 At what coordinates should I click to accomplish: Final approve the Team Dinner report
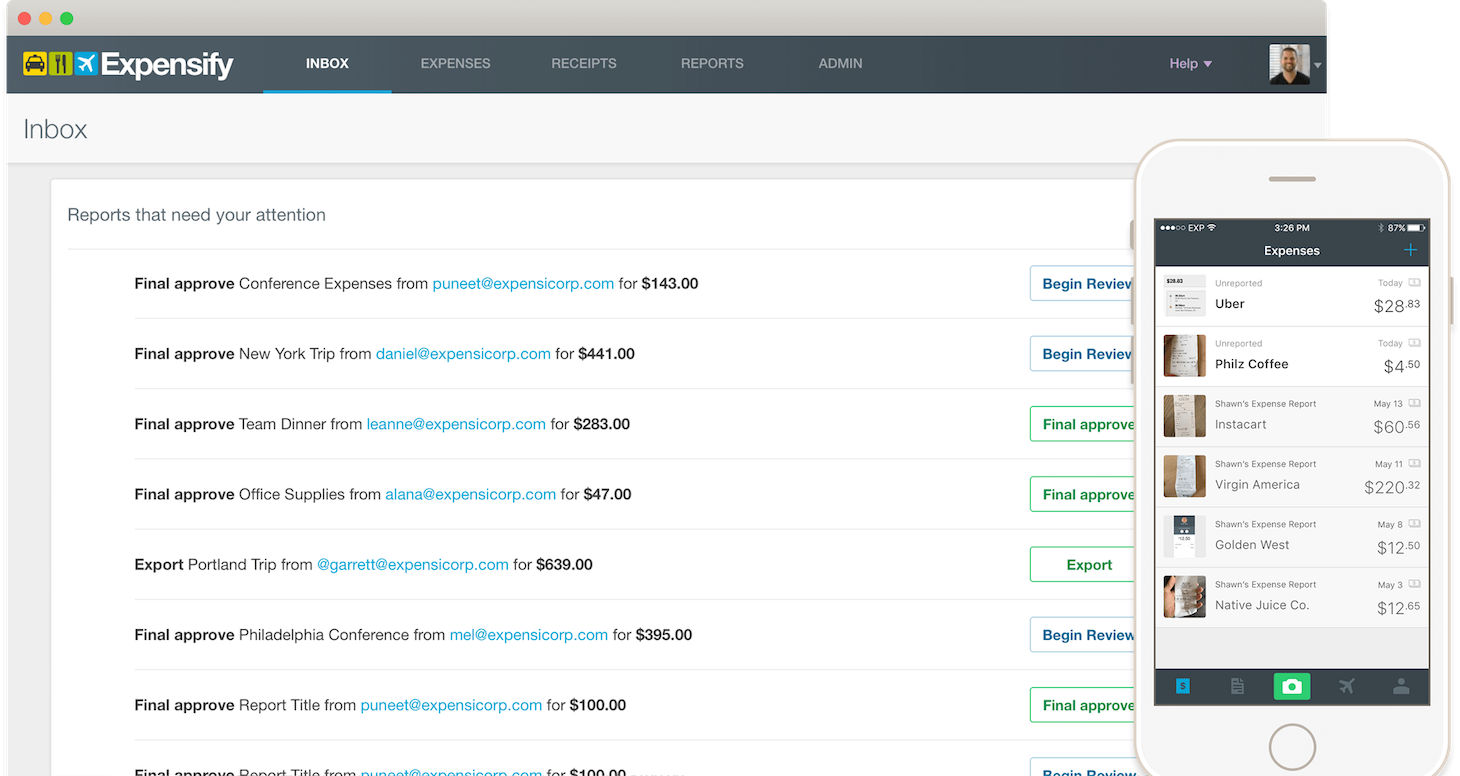pyautogui.click(x=1084, y=424)
